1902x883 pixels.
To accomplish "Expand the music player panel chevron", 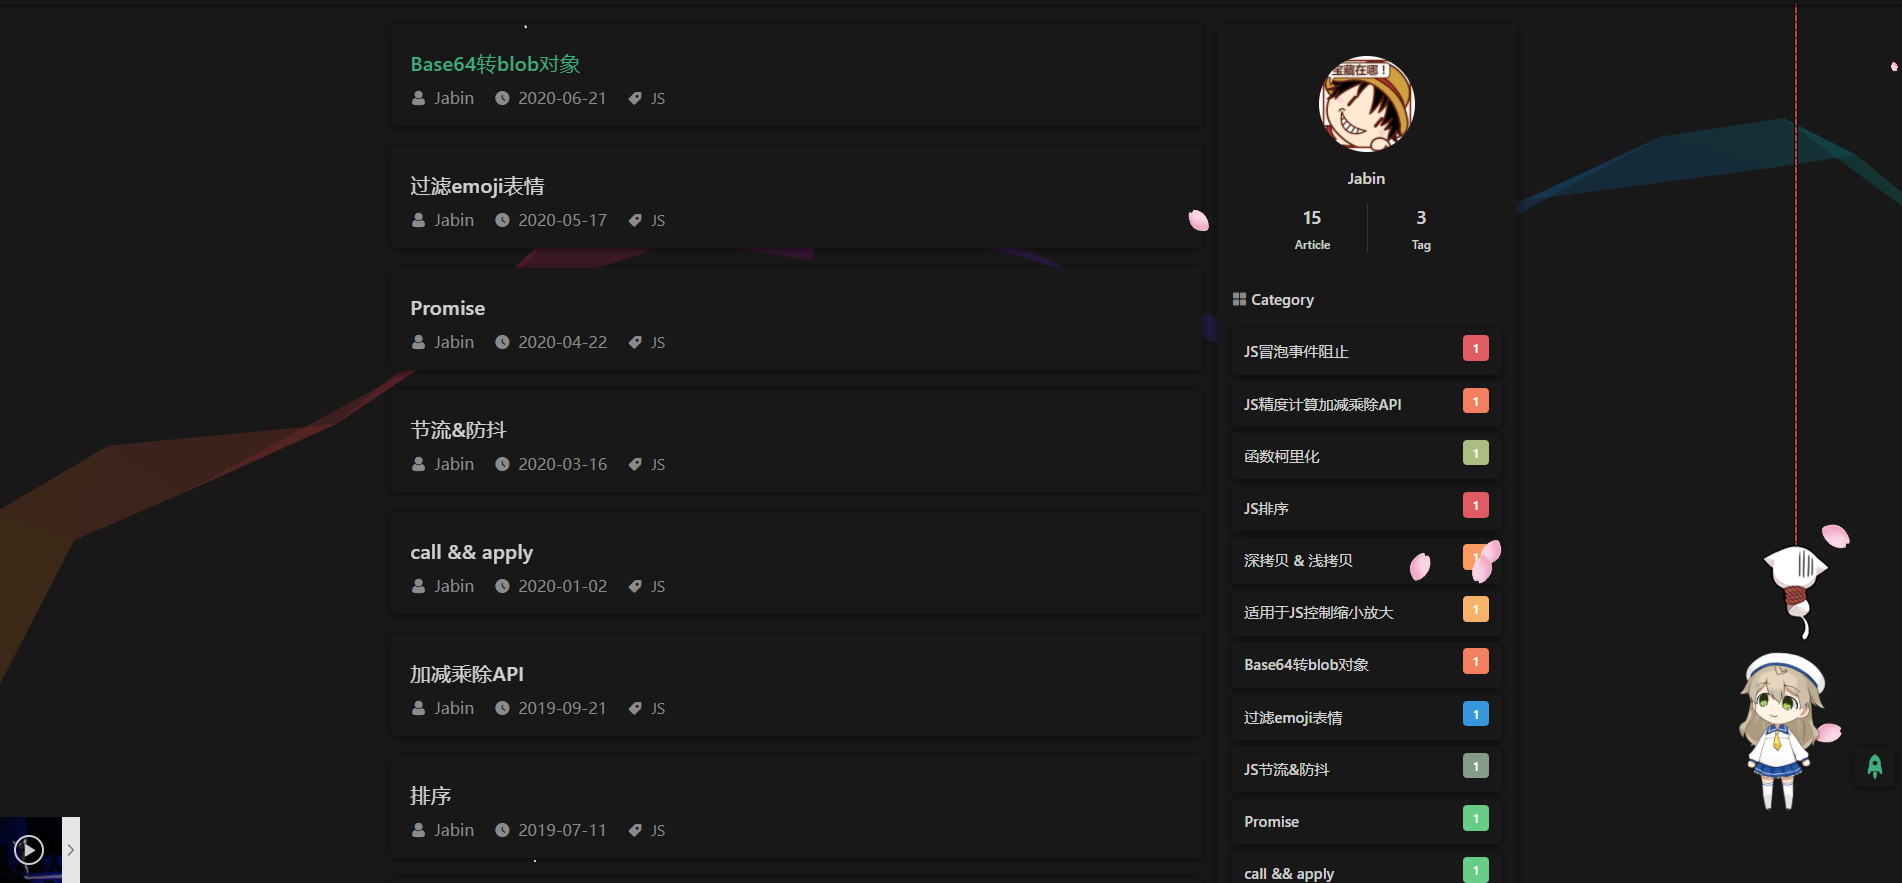I will (71, 850).
